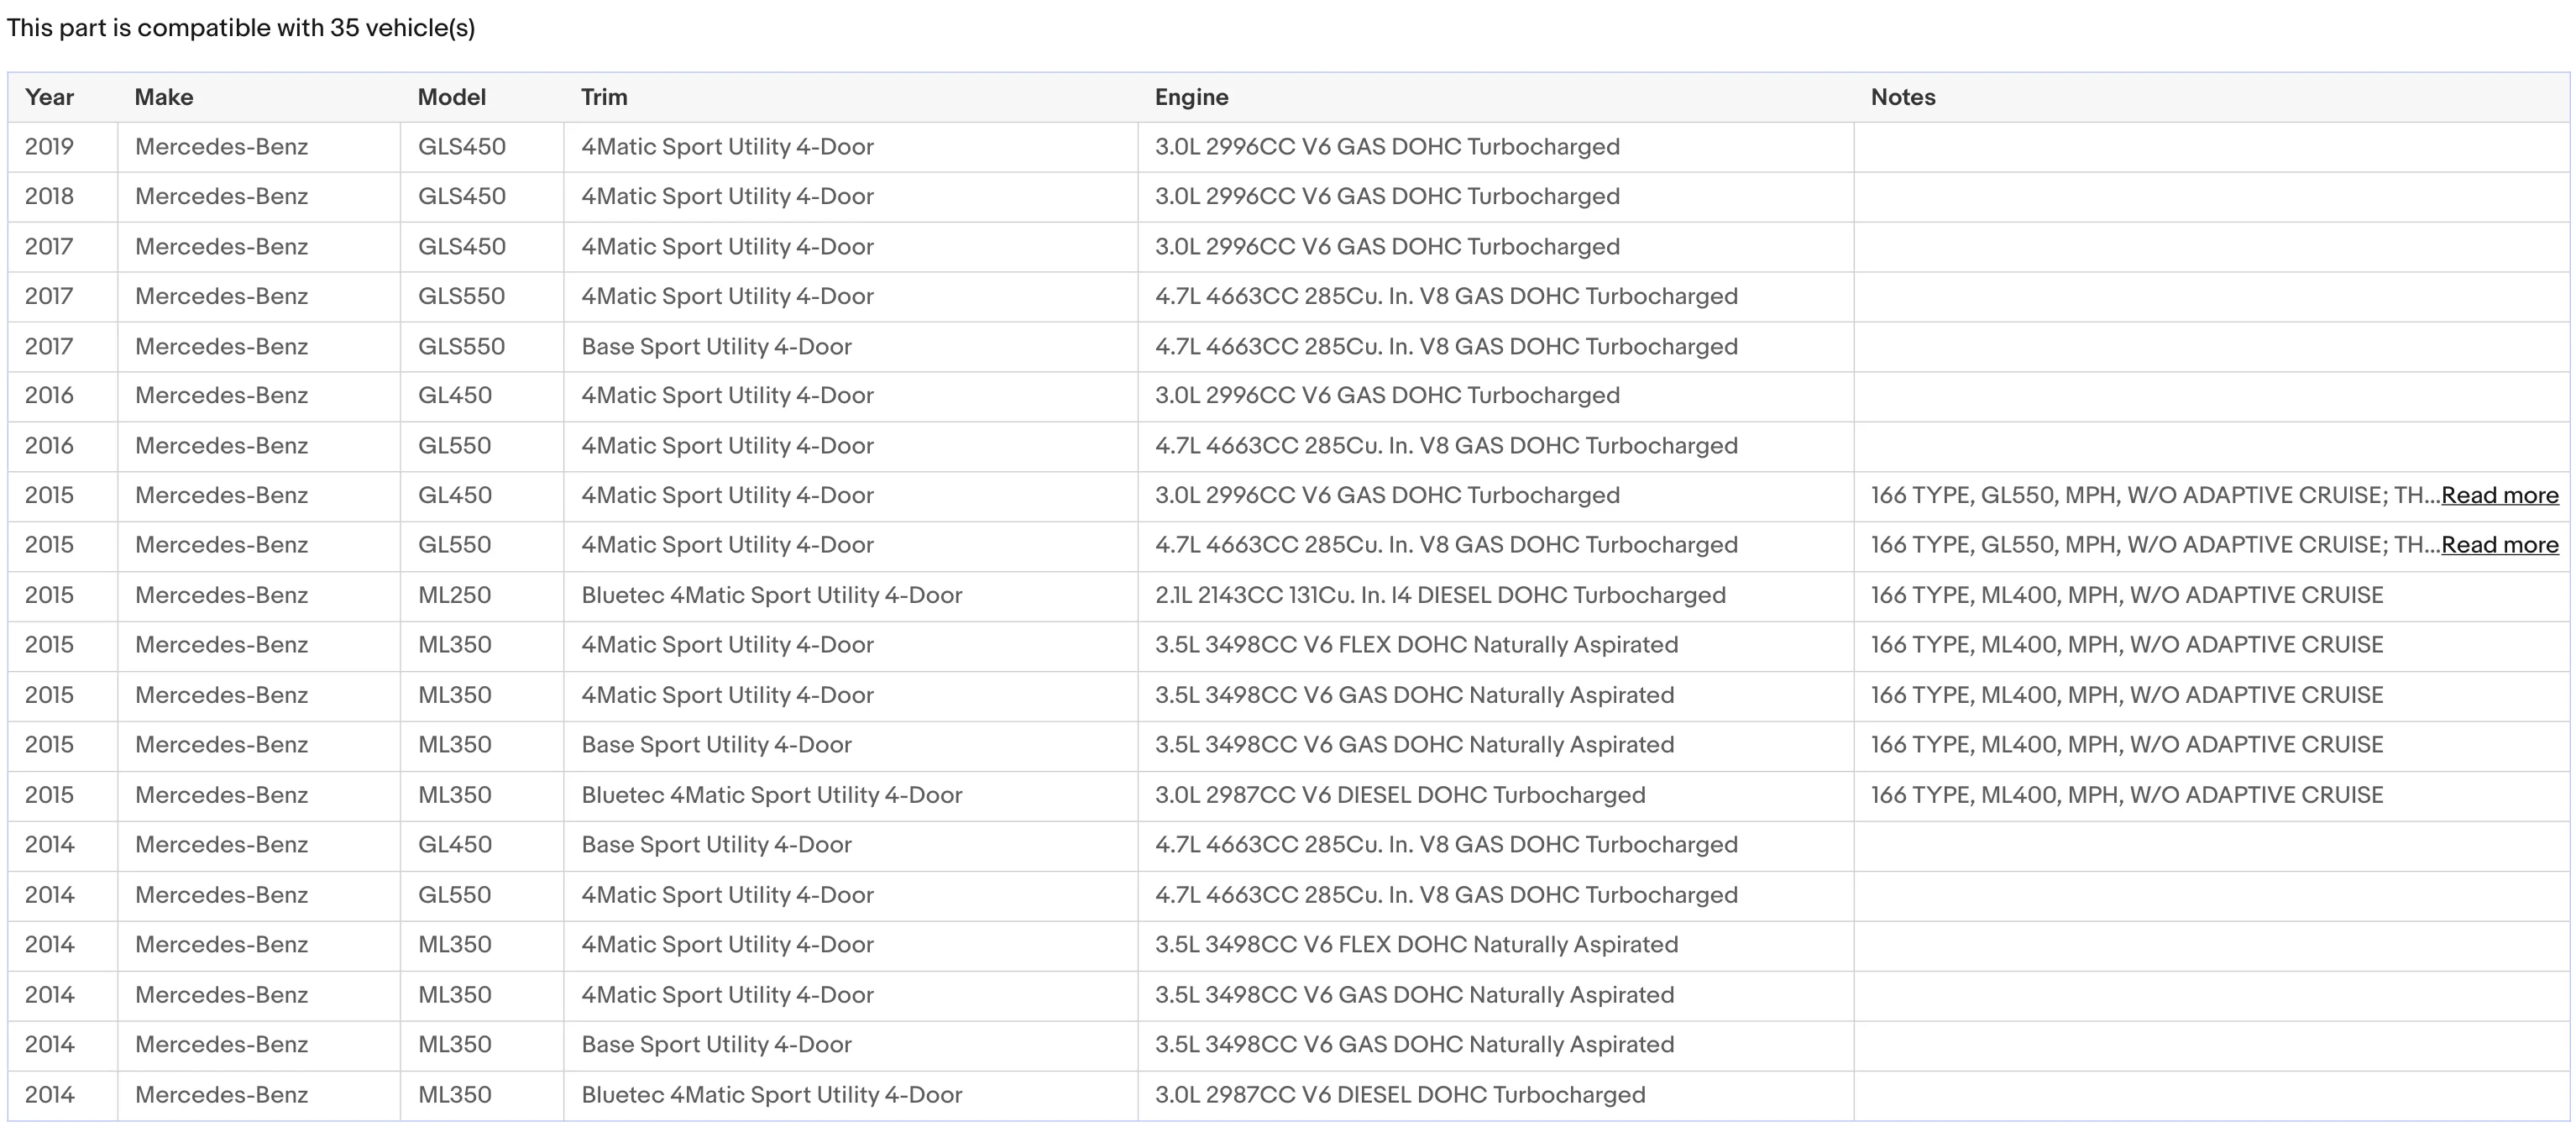Click the 2015 3.0L 2987CC DIESEL engine cell
The width and height of the screenshot is (2576, 1127).
[x=1496, y=795]
